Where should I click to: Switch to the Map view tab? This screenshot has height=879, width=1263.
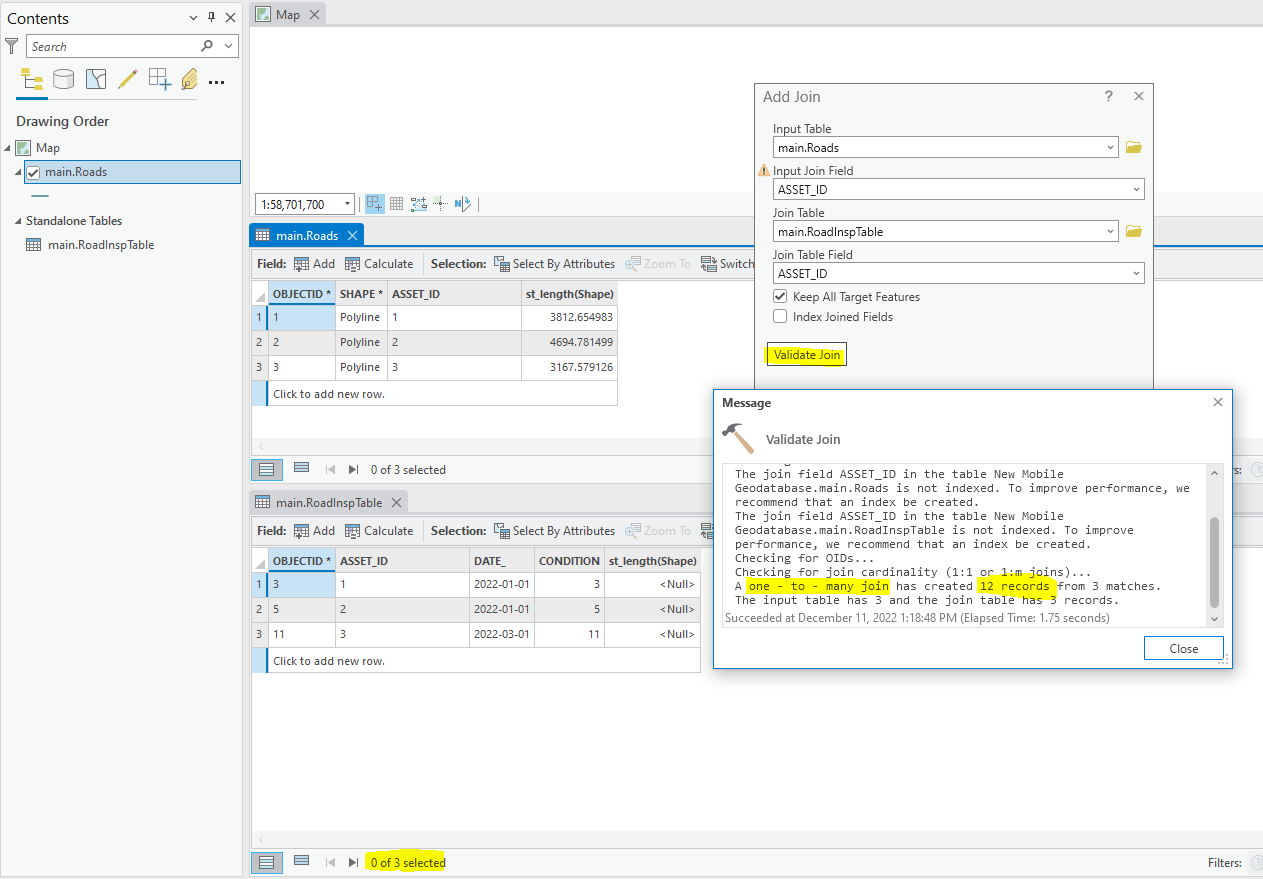pos(288,15)
